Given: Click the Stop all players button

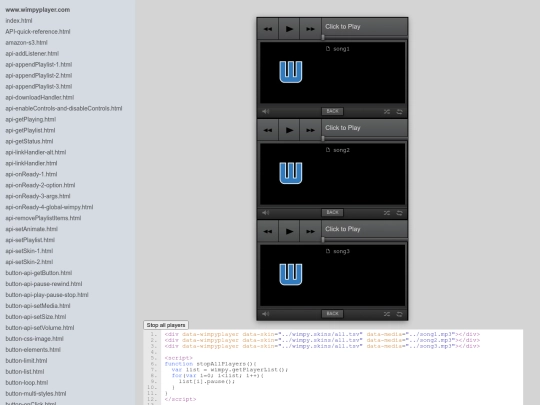Looking at the screenshot, I should (166, 325).
